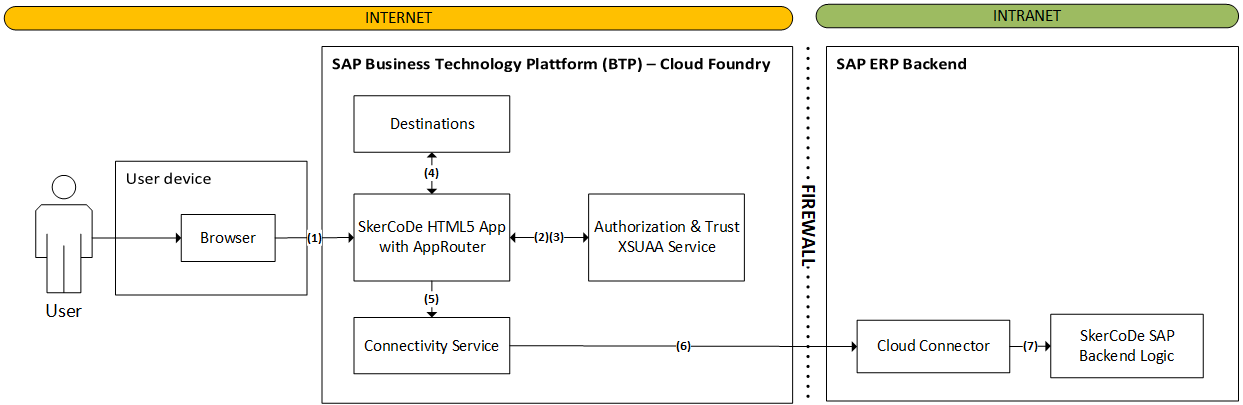Click the Destinations box
Image resolution: width=1243 pixels, height=405 pixels.
tap(432, 124)
